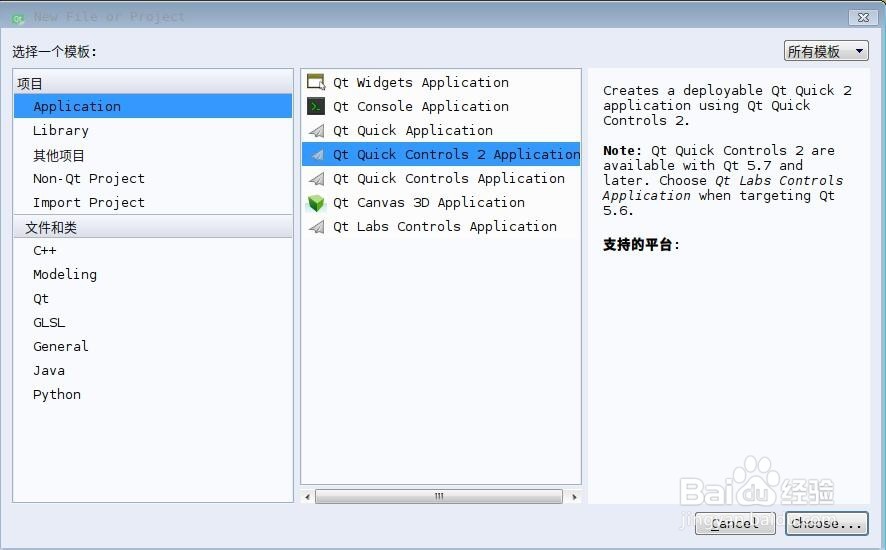The height and width of the screenshot is (550, 886).
Task: Choose Qt Quick Controls Application template text
Action: pos(449,179)
